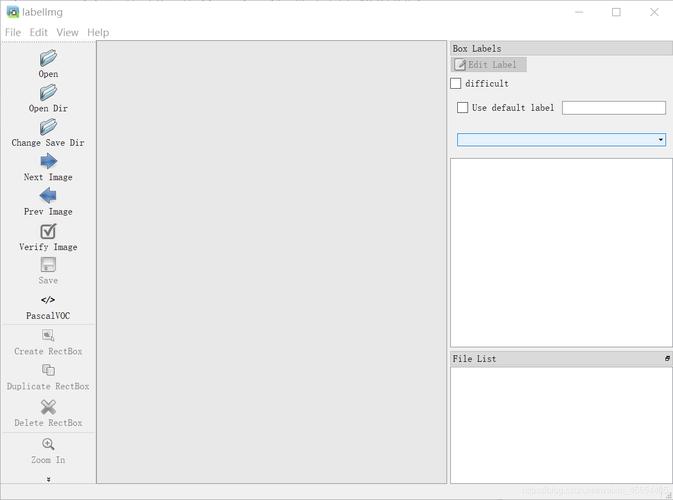Tick the Use default label checkbox

(462, 108)
